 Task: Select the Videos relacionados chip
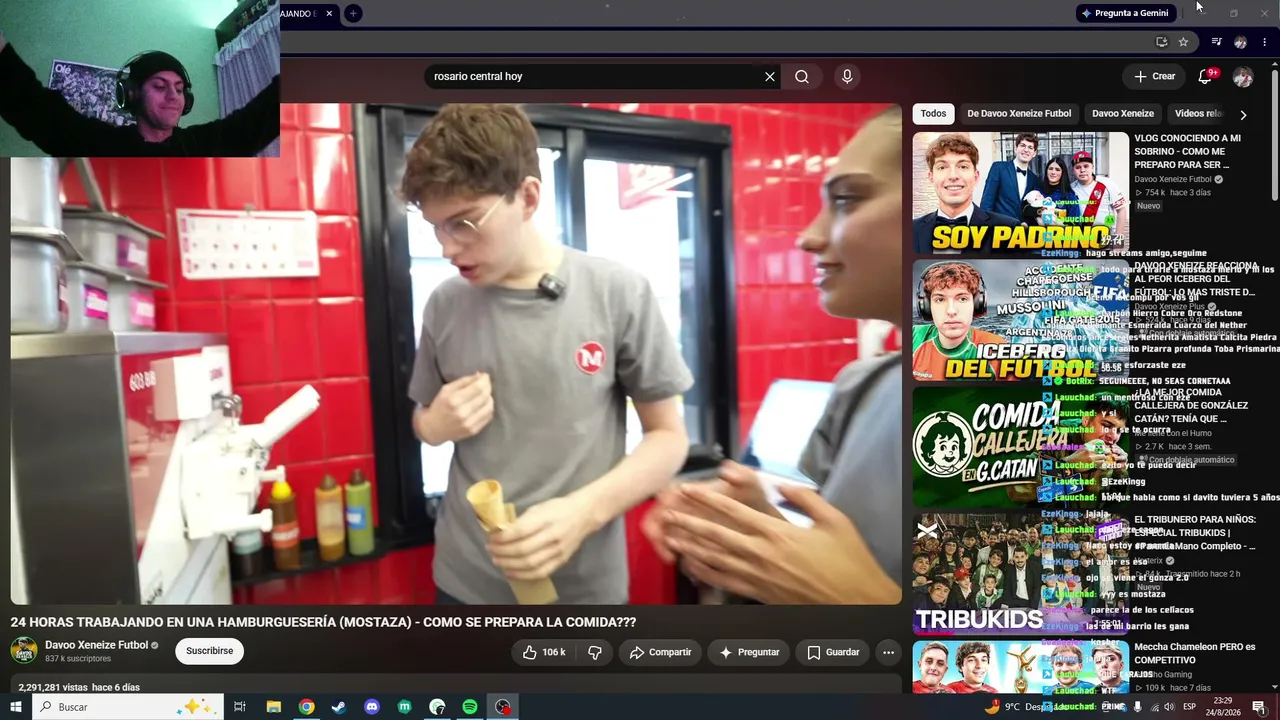[1198, 114]
